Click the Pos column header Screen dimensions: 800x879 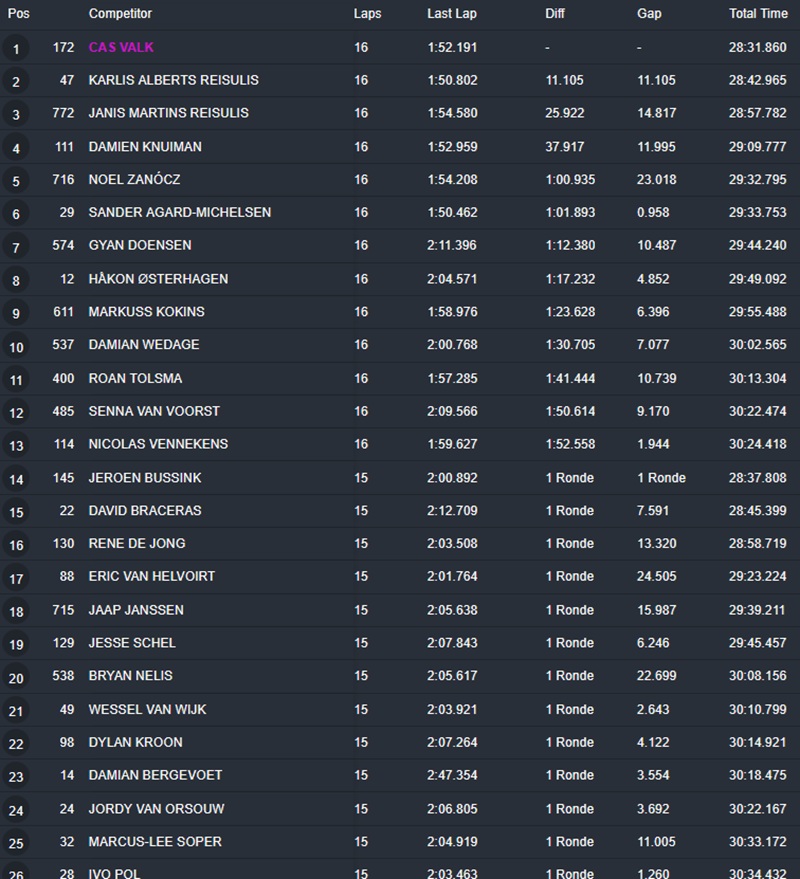18,14
